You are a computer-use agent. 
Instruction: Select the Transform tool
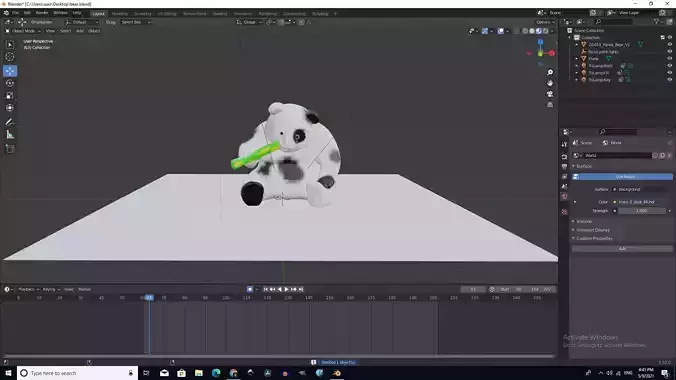10,108
